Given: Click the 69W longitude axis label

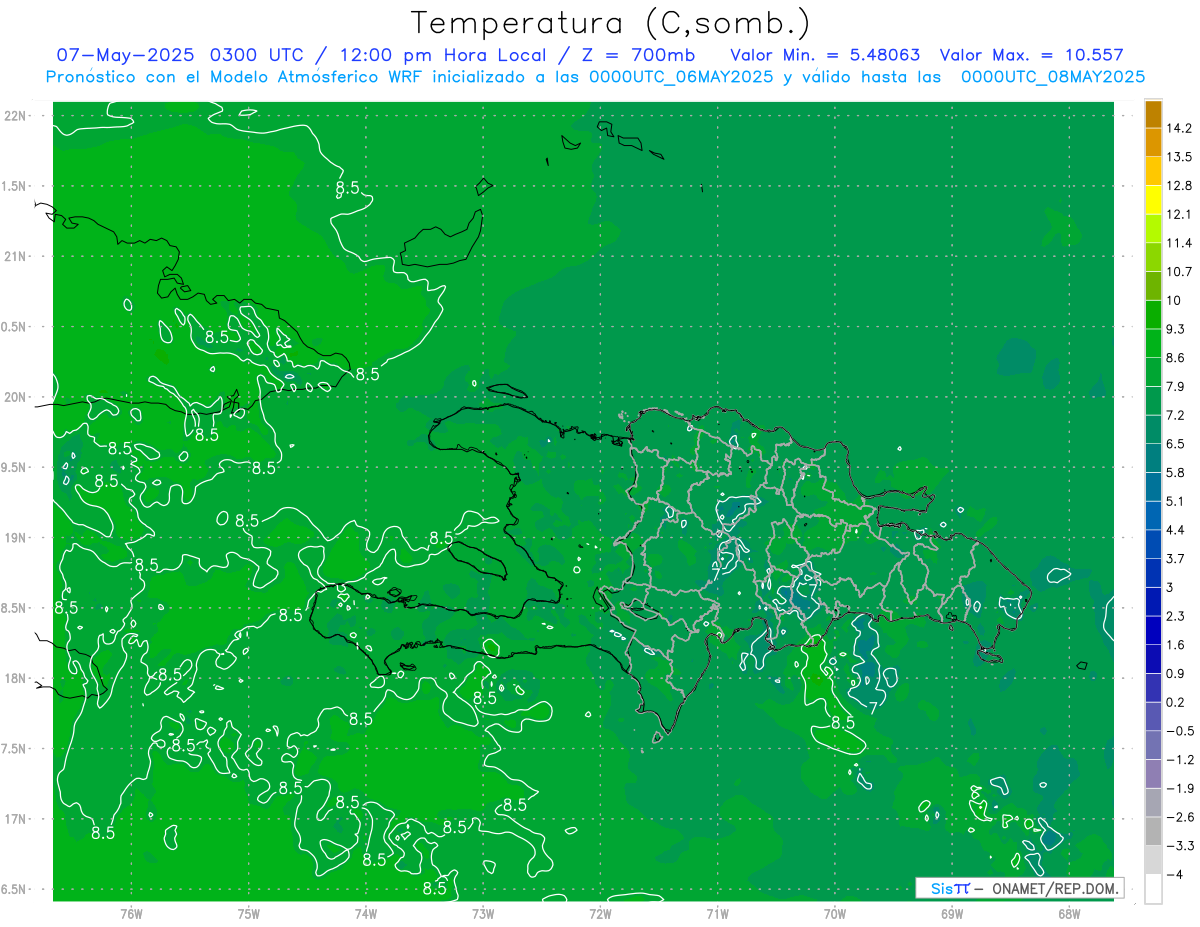Looking at the screenshot, I should 952,914.
